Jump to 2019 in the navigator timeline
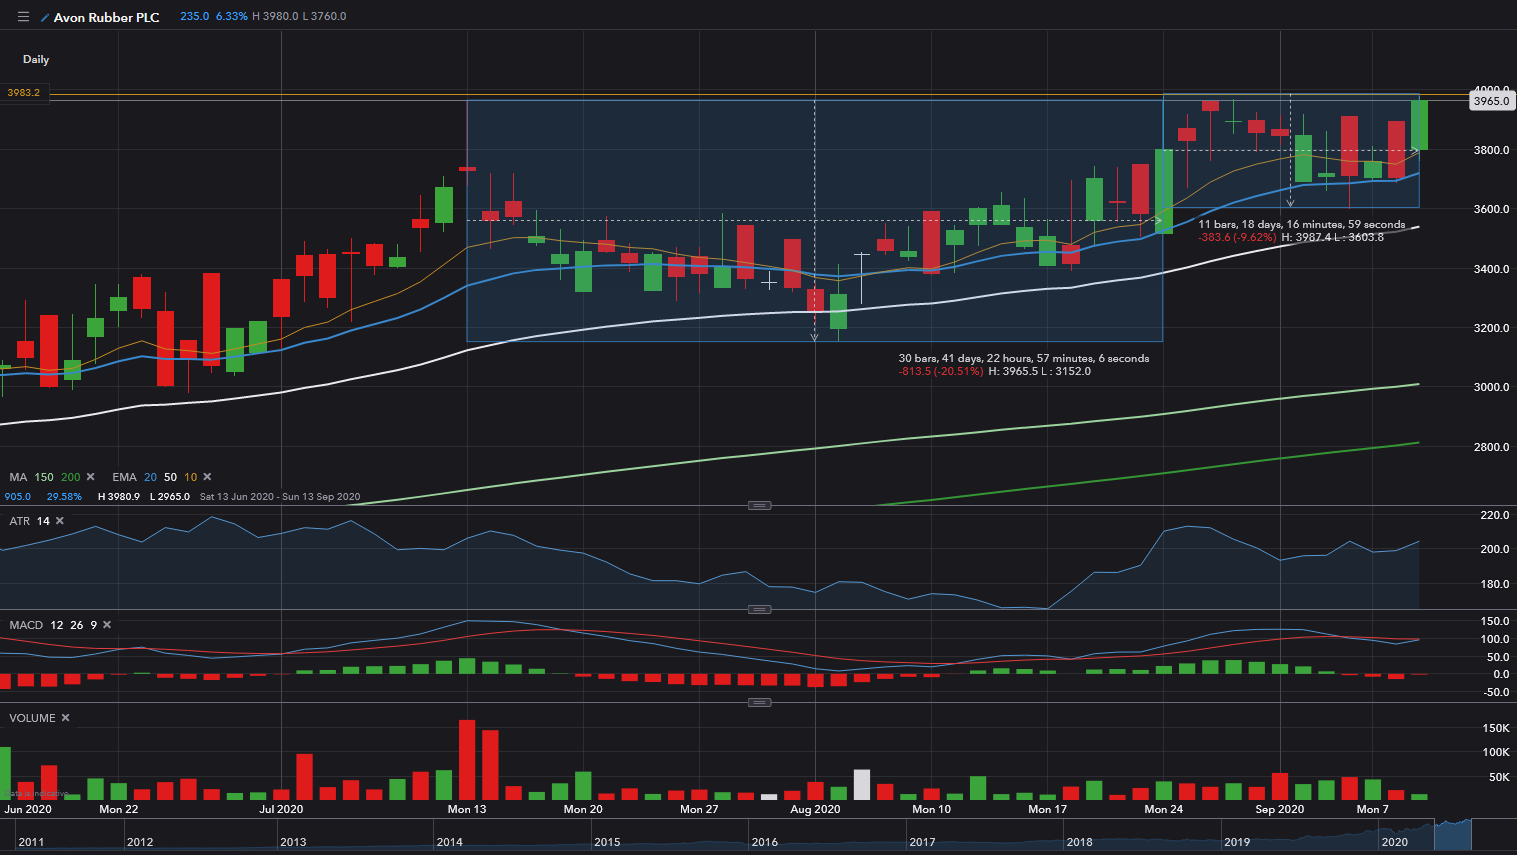Image resolution: width=1517 pixels, height=855 pixels. 1237,842
